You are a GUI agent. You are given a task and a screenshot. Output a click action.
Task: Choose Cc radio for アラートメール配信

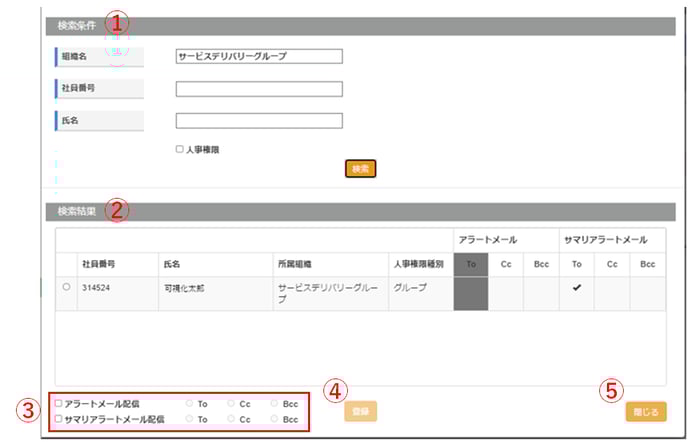(x=231, y=403)
